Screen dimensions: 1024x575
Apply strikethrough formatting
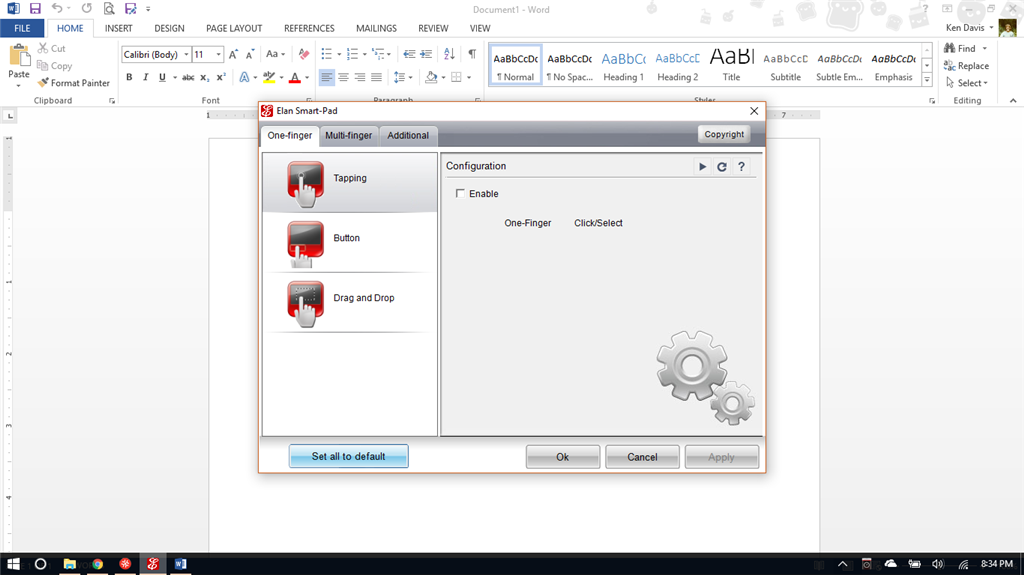pos(188,77)
